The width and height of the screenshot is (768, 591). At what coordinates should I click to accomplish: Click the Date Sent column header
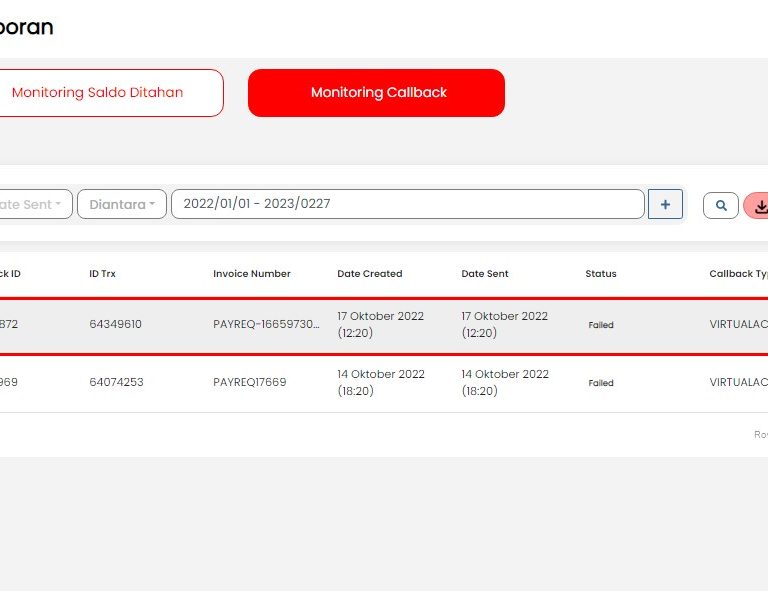click(x=485, y=274)
